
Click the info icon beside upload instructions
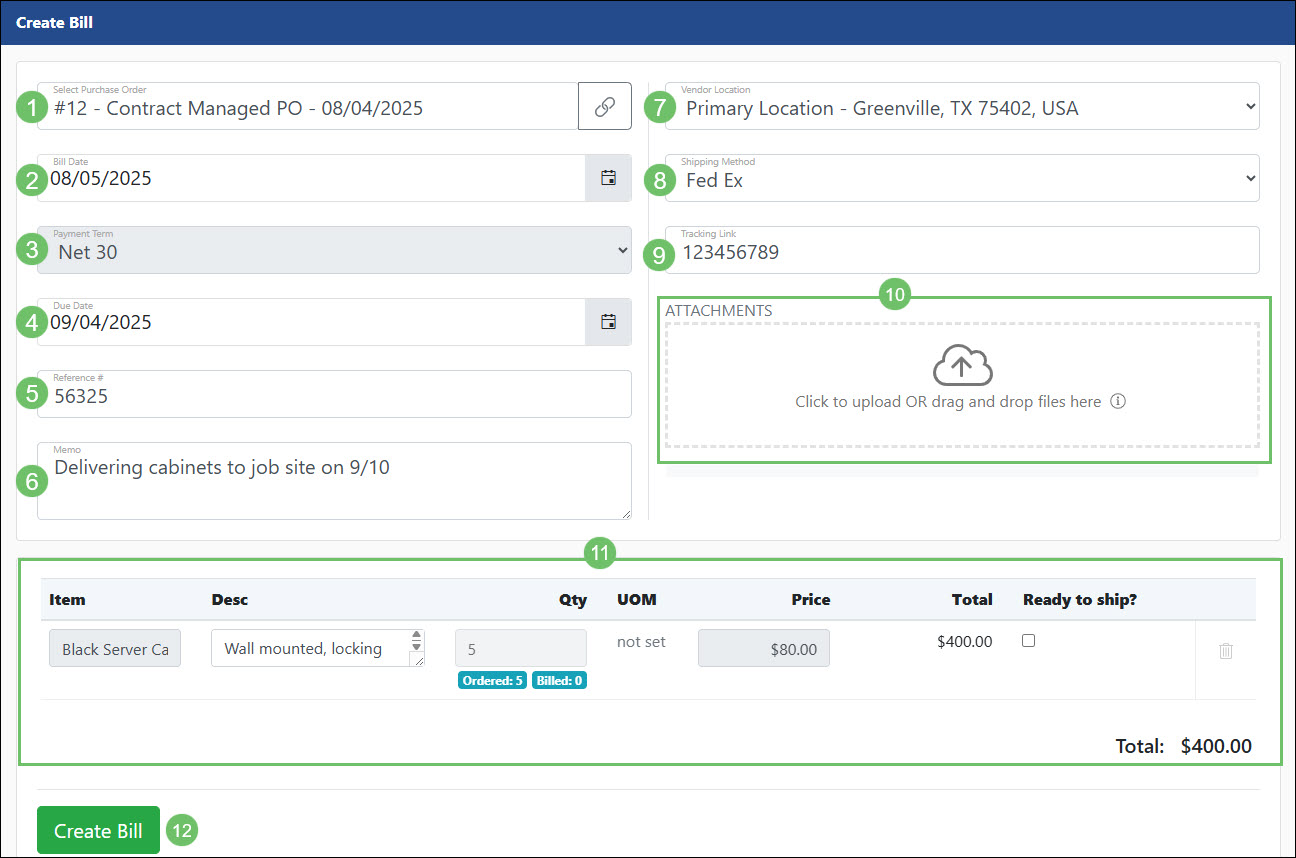pos(1118,401)
